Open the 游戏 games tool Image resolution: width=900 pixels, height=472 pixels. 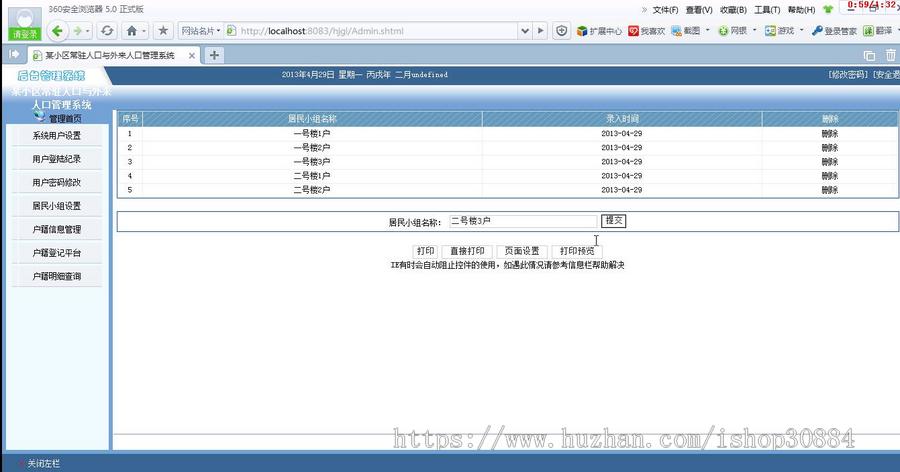click(779, 31)
